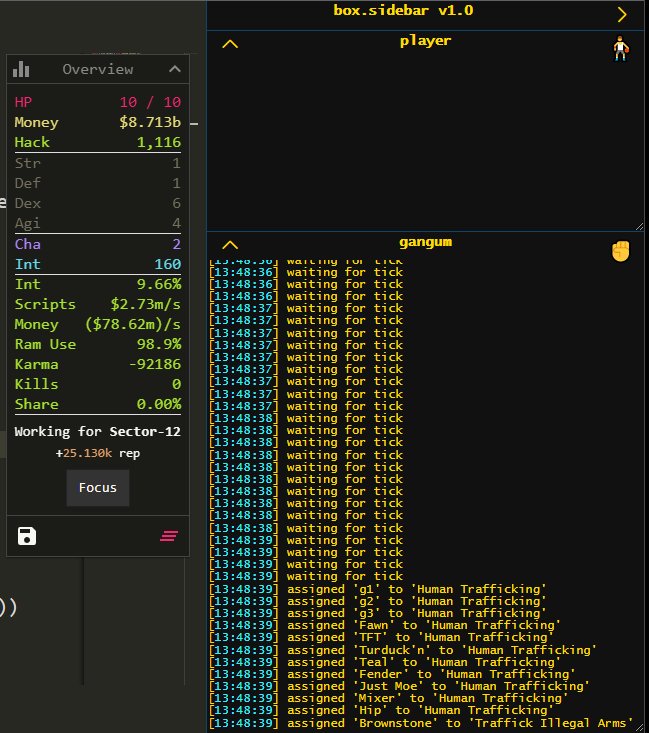The width and height of the screenshot is (649, 733).
Task: Click the +25.130k rep text
Action: click(x=98, y=453)
